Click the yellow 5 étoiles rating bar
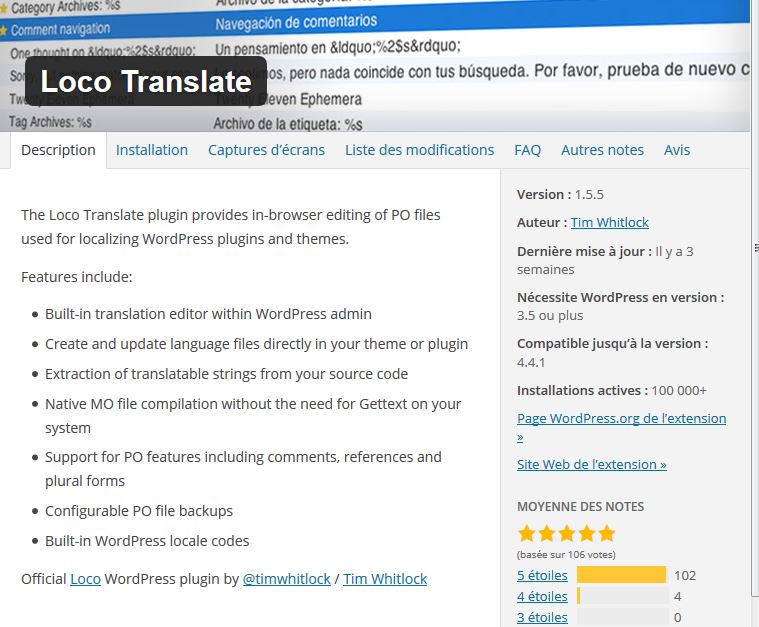The height and width of the screenshot is (627, 759). (621, 575)
